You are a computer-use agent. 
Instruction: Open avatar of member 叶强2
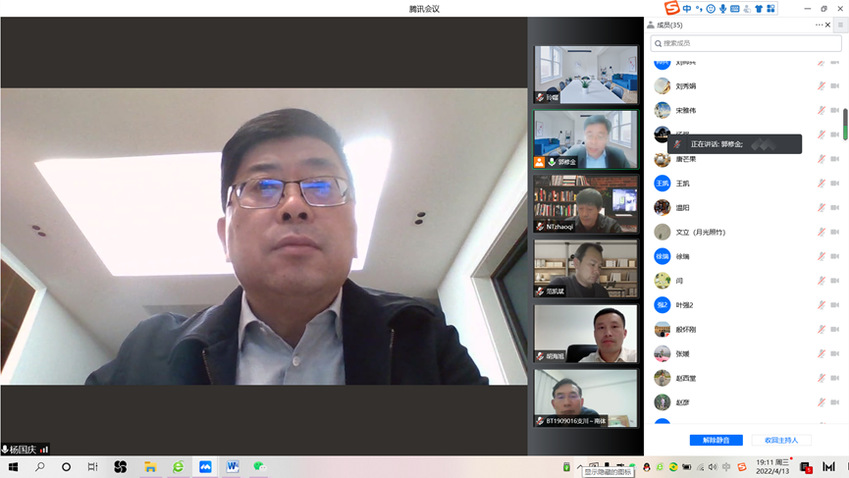click(x=662, y=305)
